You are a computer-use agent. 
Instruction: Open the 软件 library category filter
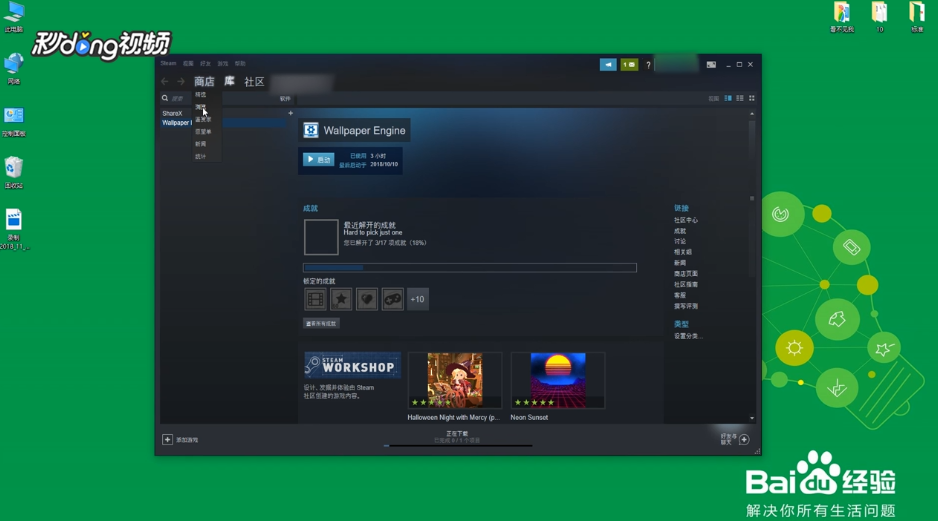pos(285,99)
